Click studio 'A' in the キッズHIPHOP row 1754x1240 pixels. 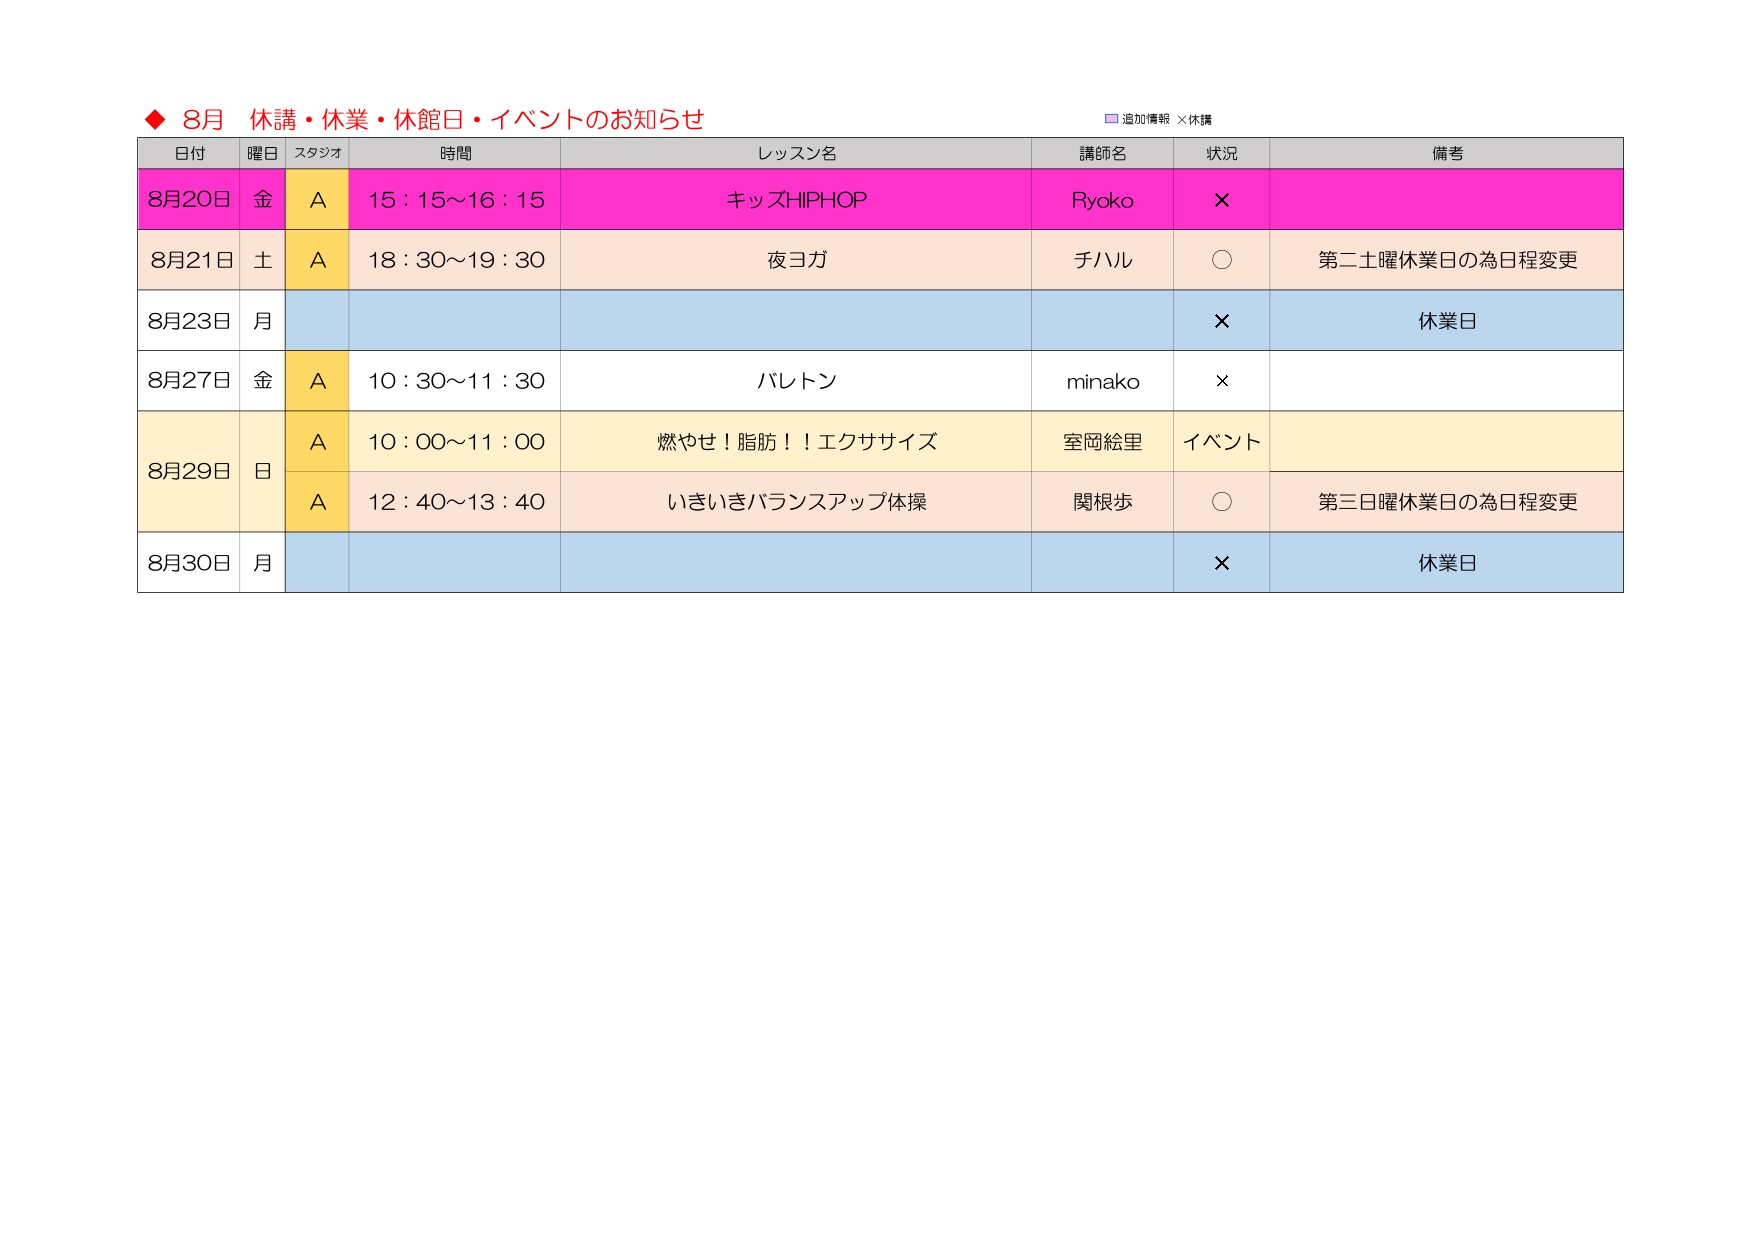pos(318,200)
